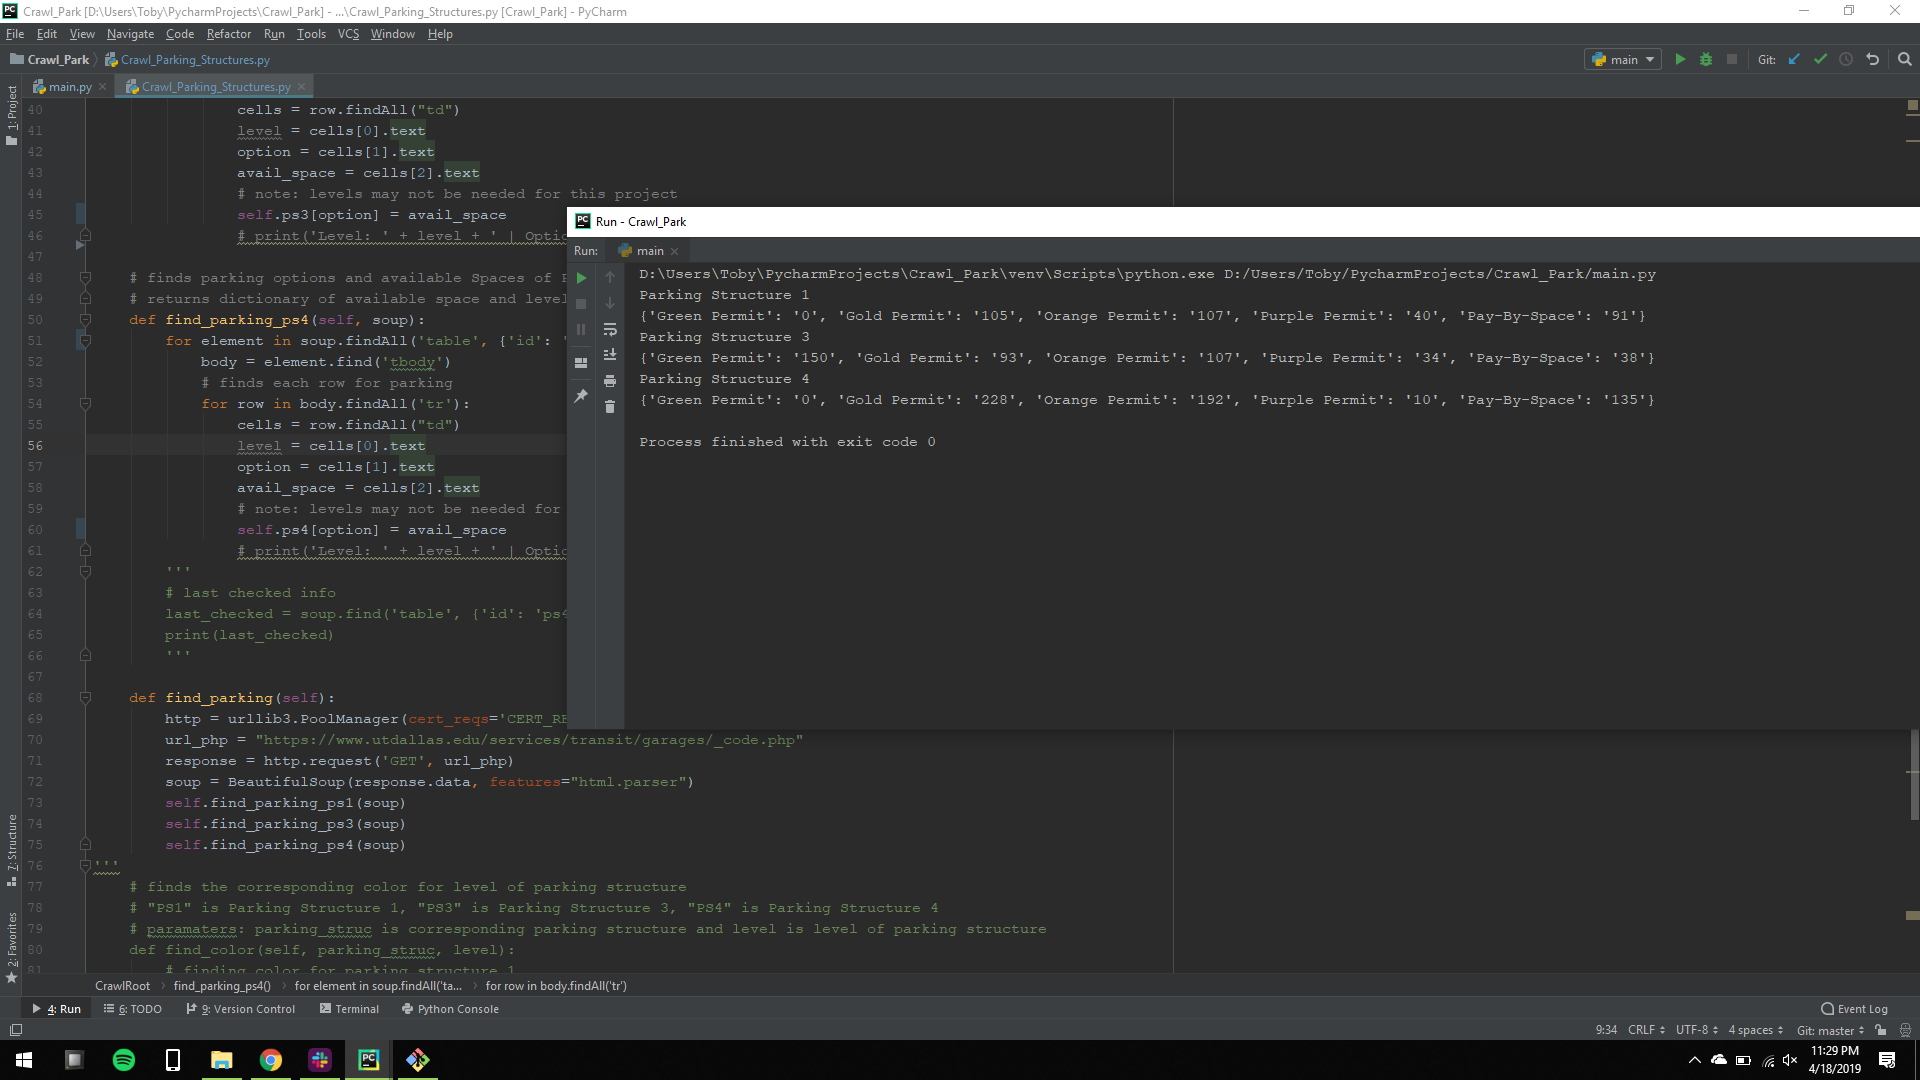Click the Git commit checkmark icon
Screen dimensions: 1920x1080
(1820, 60)
